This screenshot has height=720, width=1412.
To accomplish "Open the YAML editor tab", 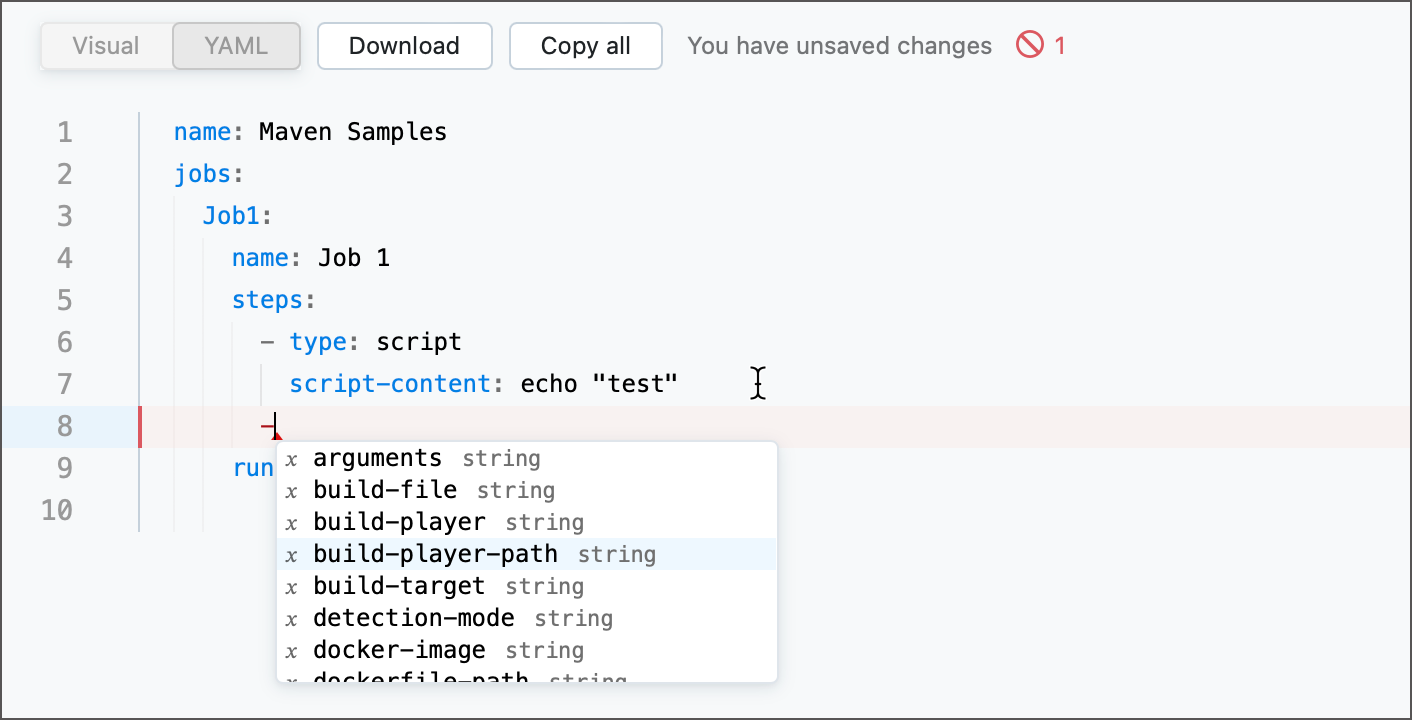I will point(236,45).
